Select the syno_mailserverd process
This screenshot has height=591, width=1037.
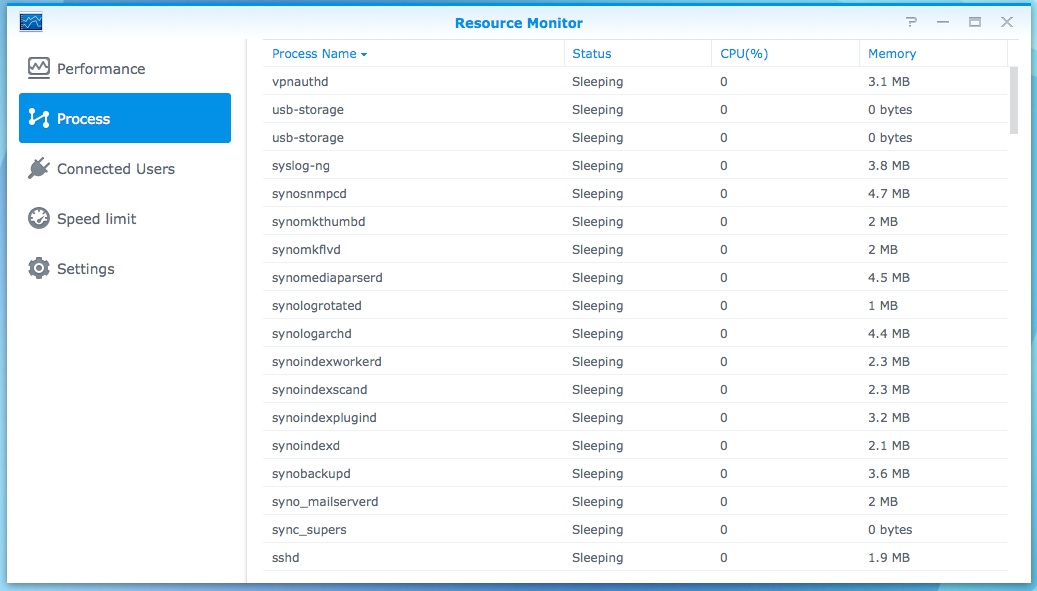(x=635, y=501)
